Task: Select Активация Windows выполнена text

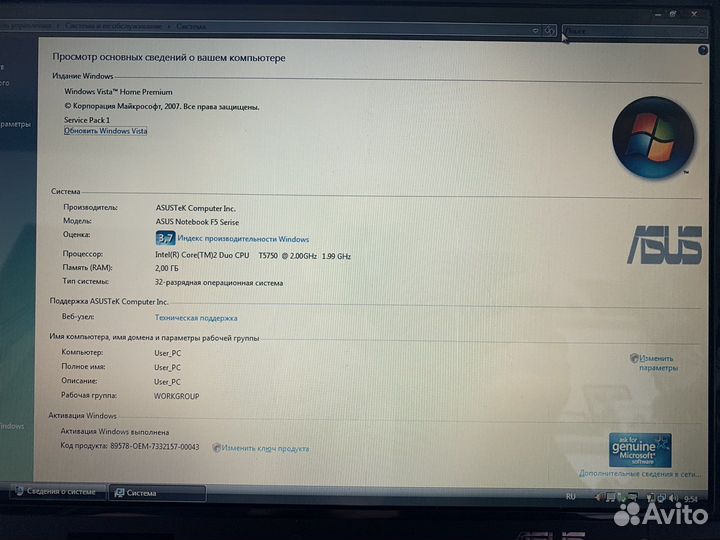Action: [115, 432]
